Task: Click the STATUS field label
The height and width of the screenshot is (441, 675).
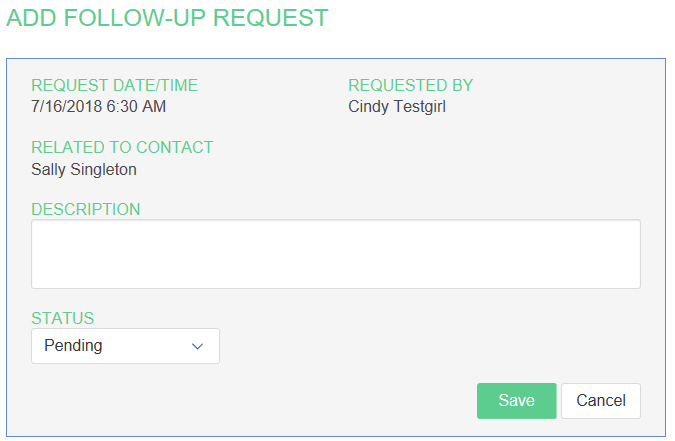Action: 63,318
